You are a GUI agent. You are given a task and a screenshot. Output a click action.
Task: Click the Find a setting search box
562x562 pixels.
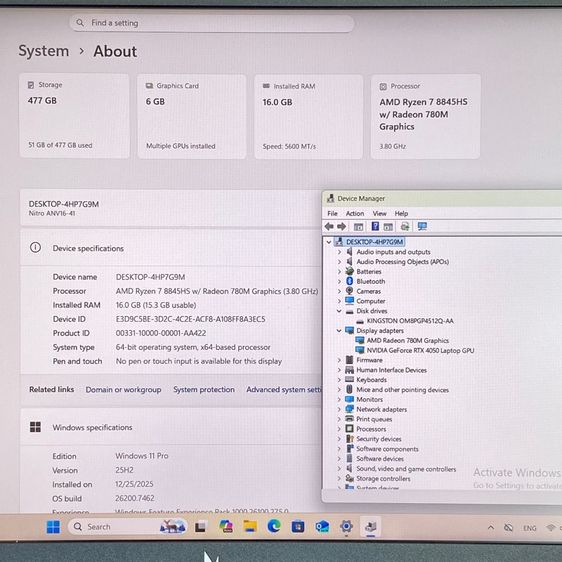click(x=211, y=23)
